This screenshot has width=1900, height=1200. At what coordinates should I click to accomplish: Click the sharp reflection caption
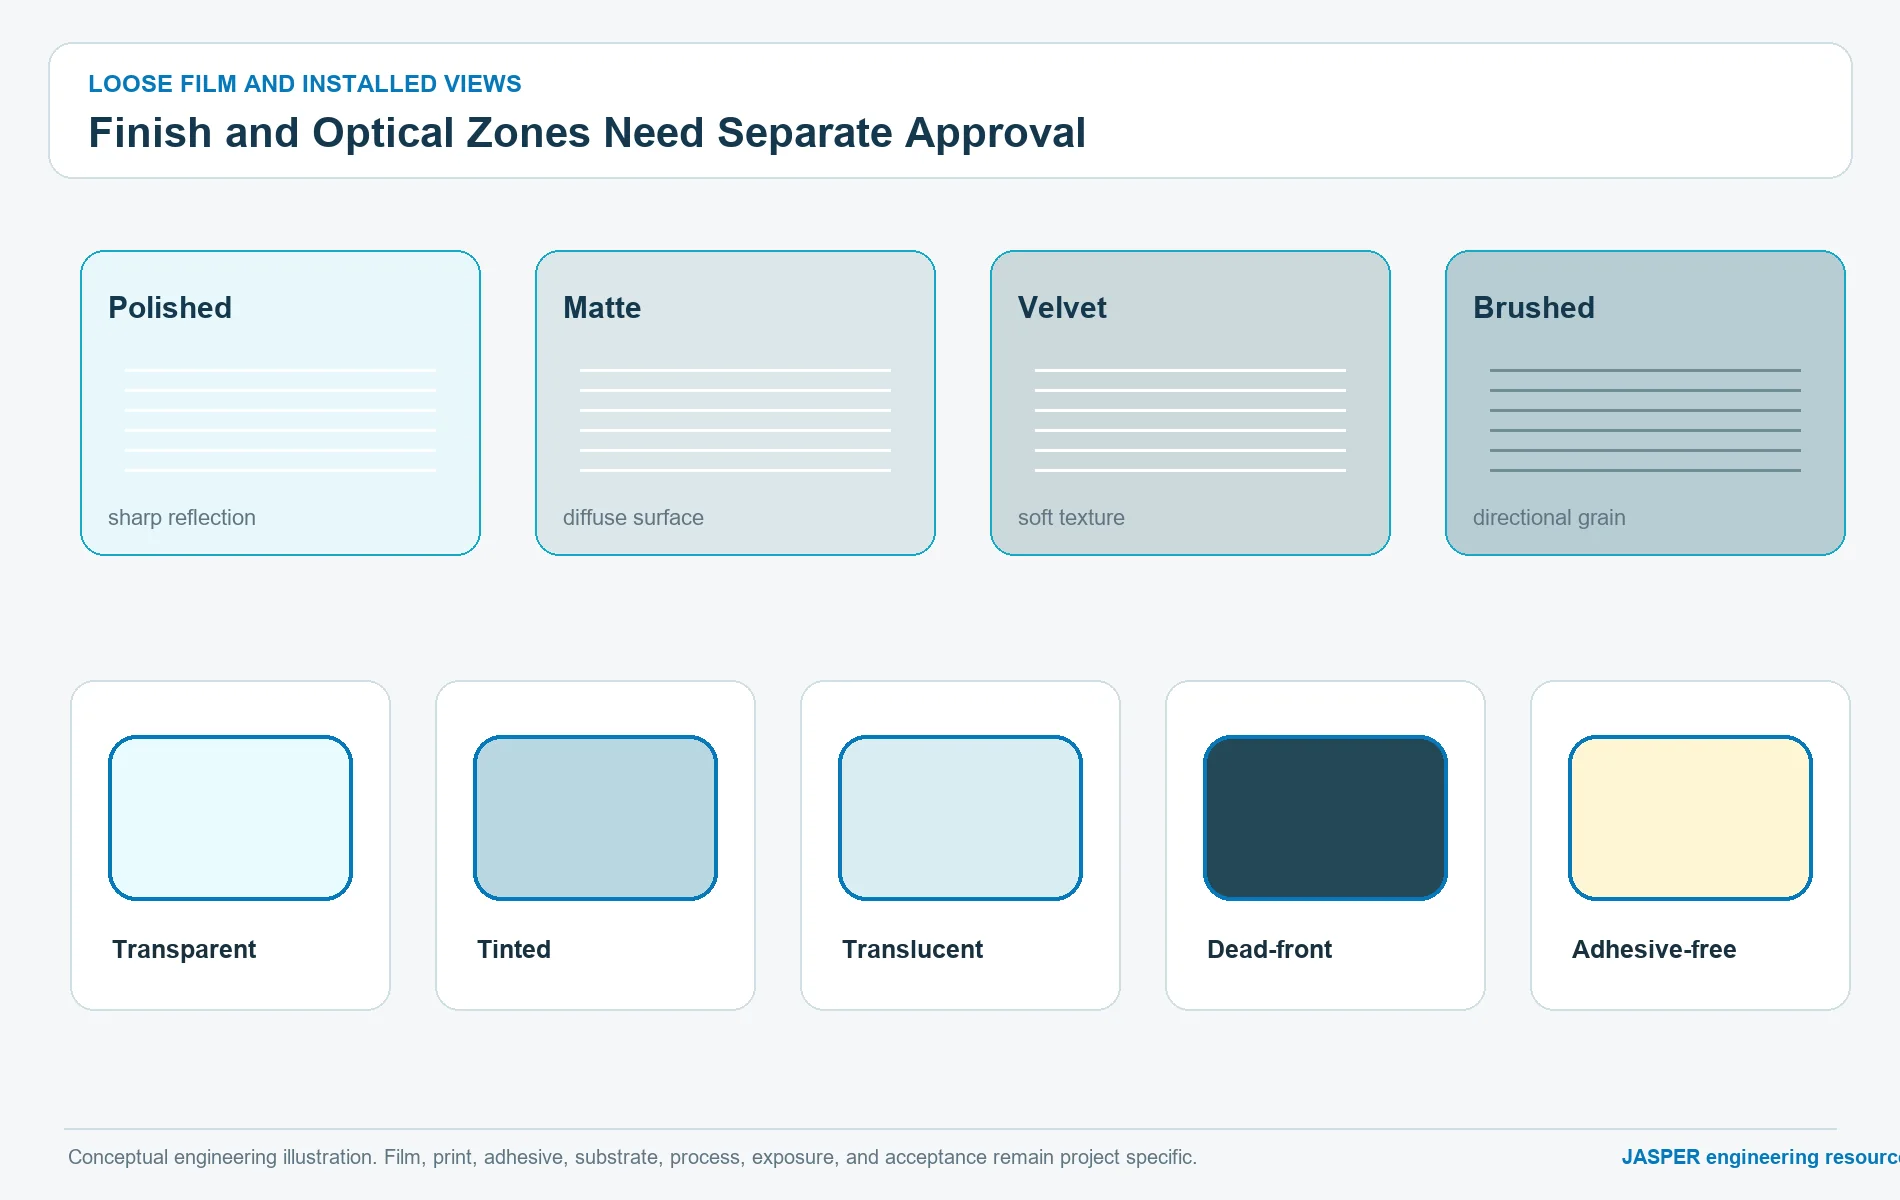pos(182,518)
